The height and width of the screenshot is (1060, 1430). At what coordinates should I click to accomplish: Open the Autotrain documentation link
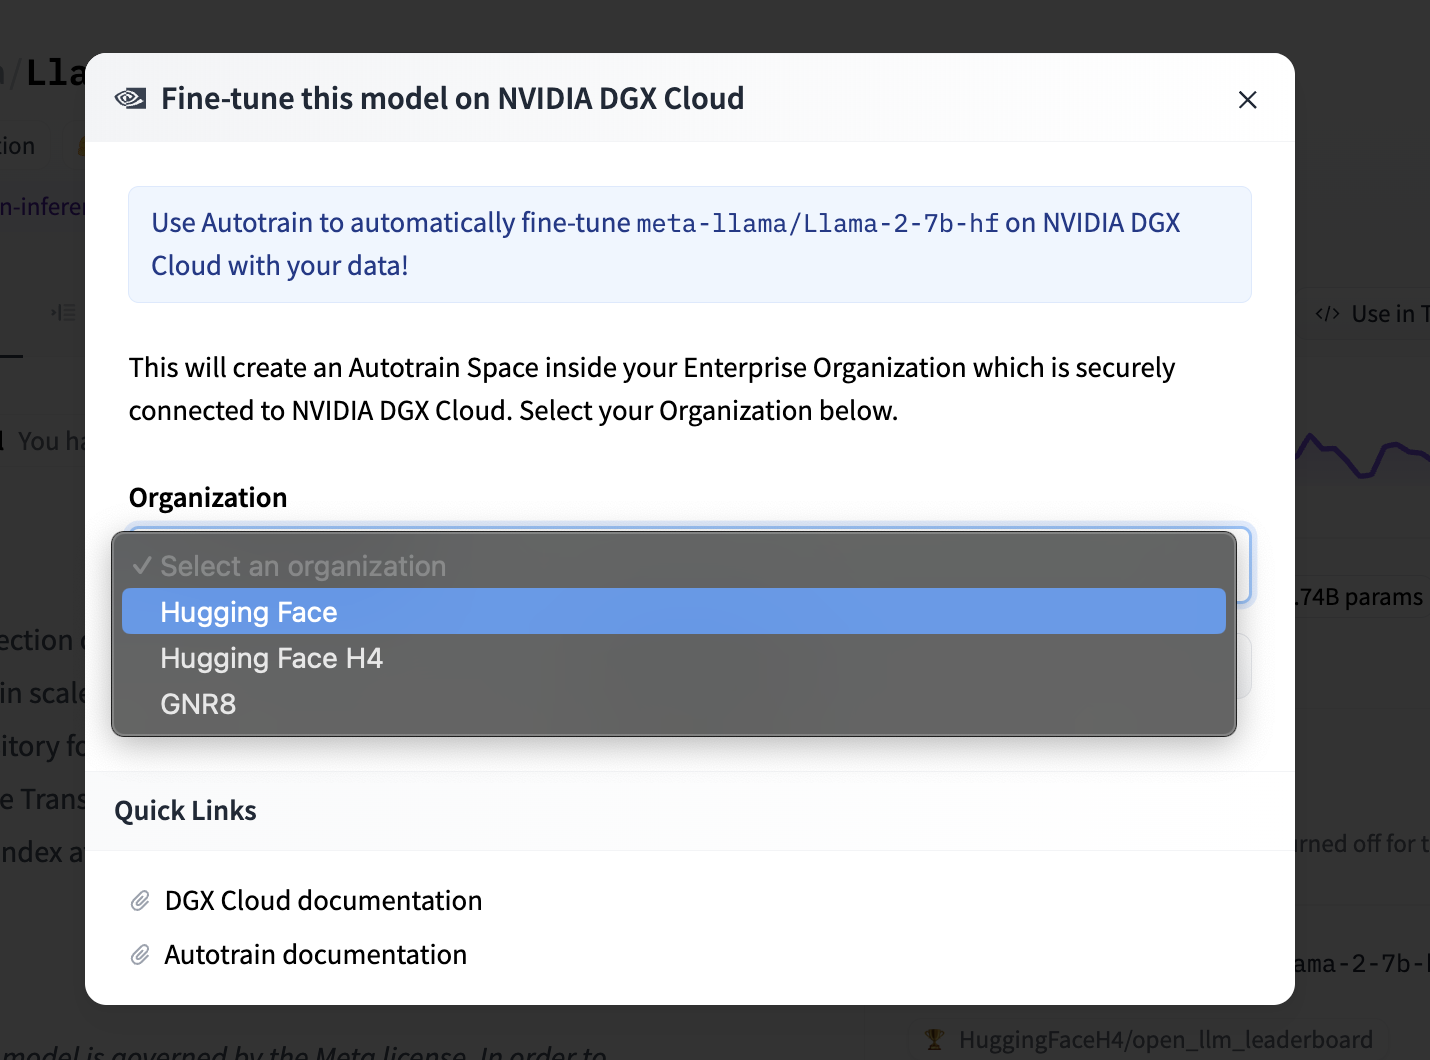315,955
